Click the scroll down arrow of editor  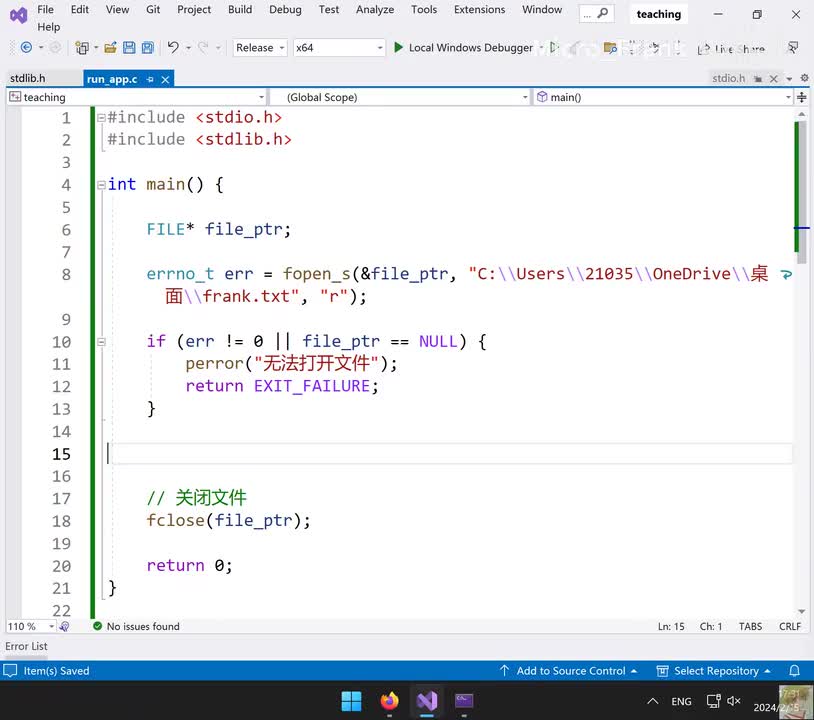point(802,612)
